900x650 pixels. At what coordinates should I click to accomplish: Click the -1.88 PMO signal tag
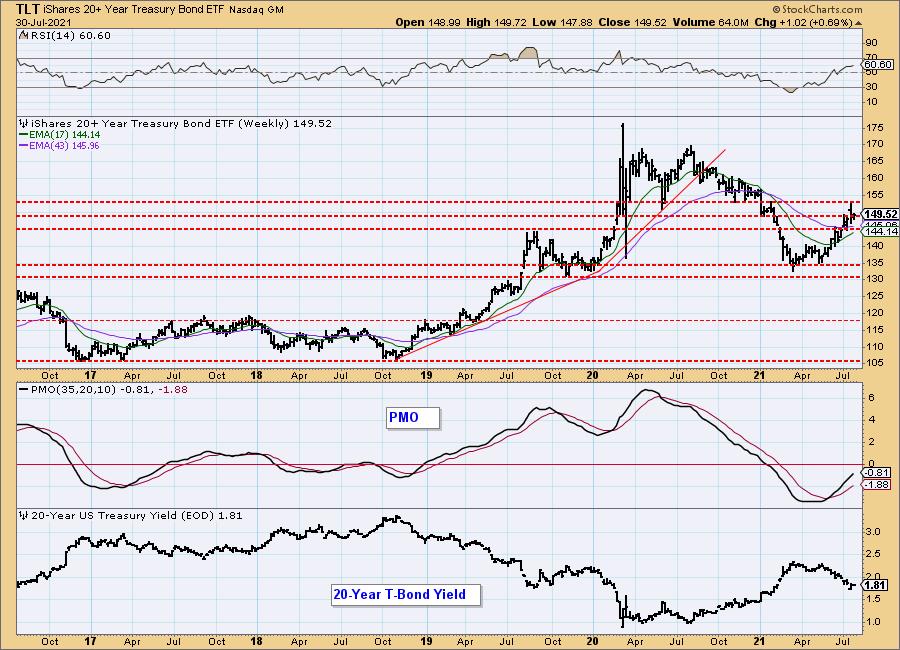click(878, 485)
